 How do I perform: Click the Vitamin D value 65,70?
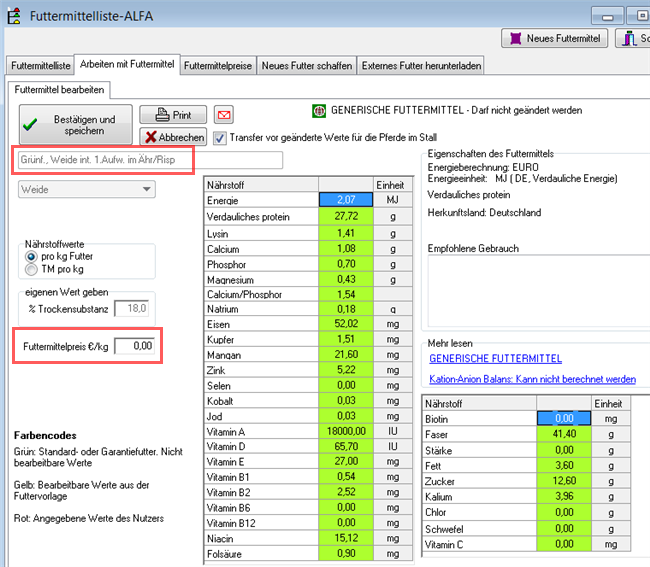(x=346, y=446)
